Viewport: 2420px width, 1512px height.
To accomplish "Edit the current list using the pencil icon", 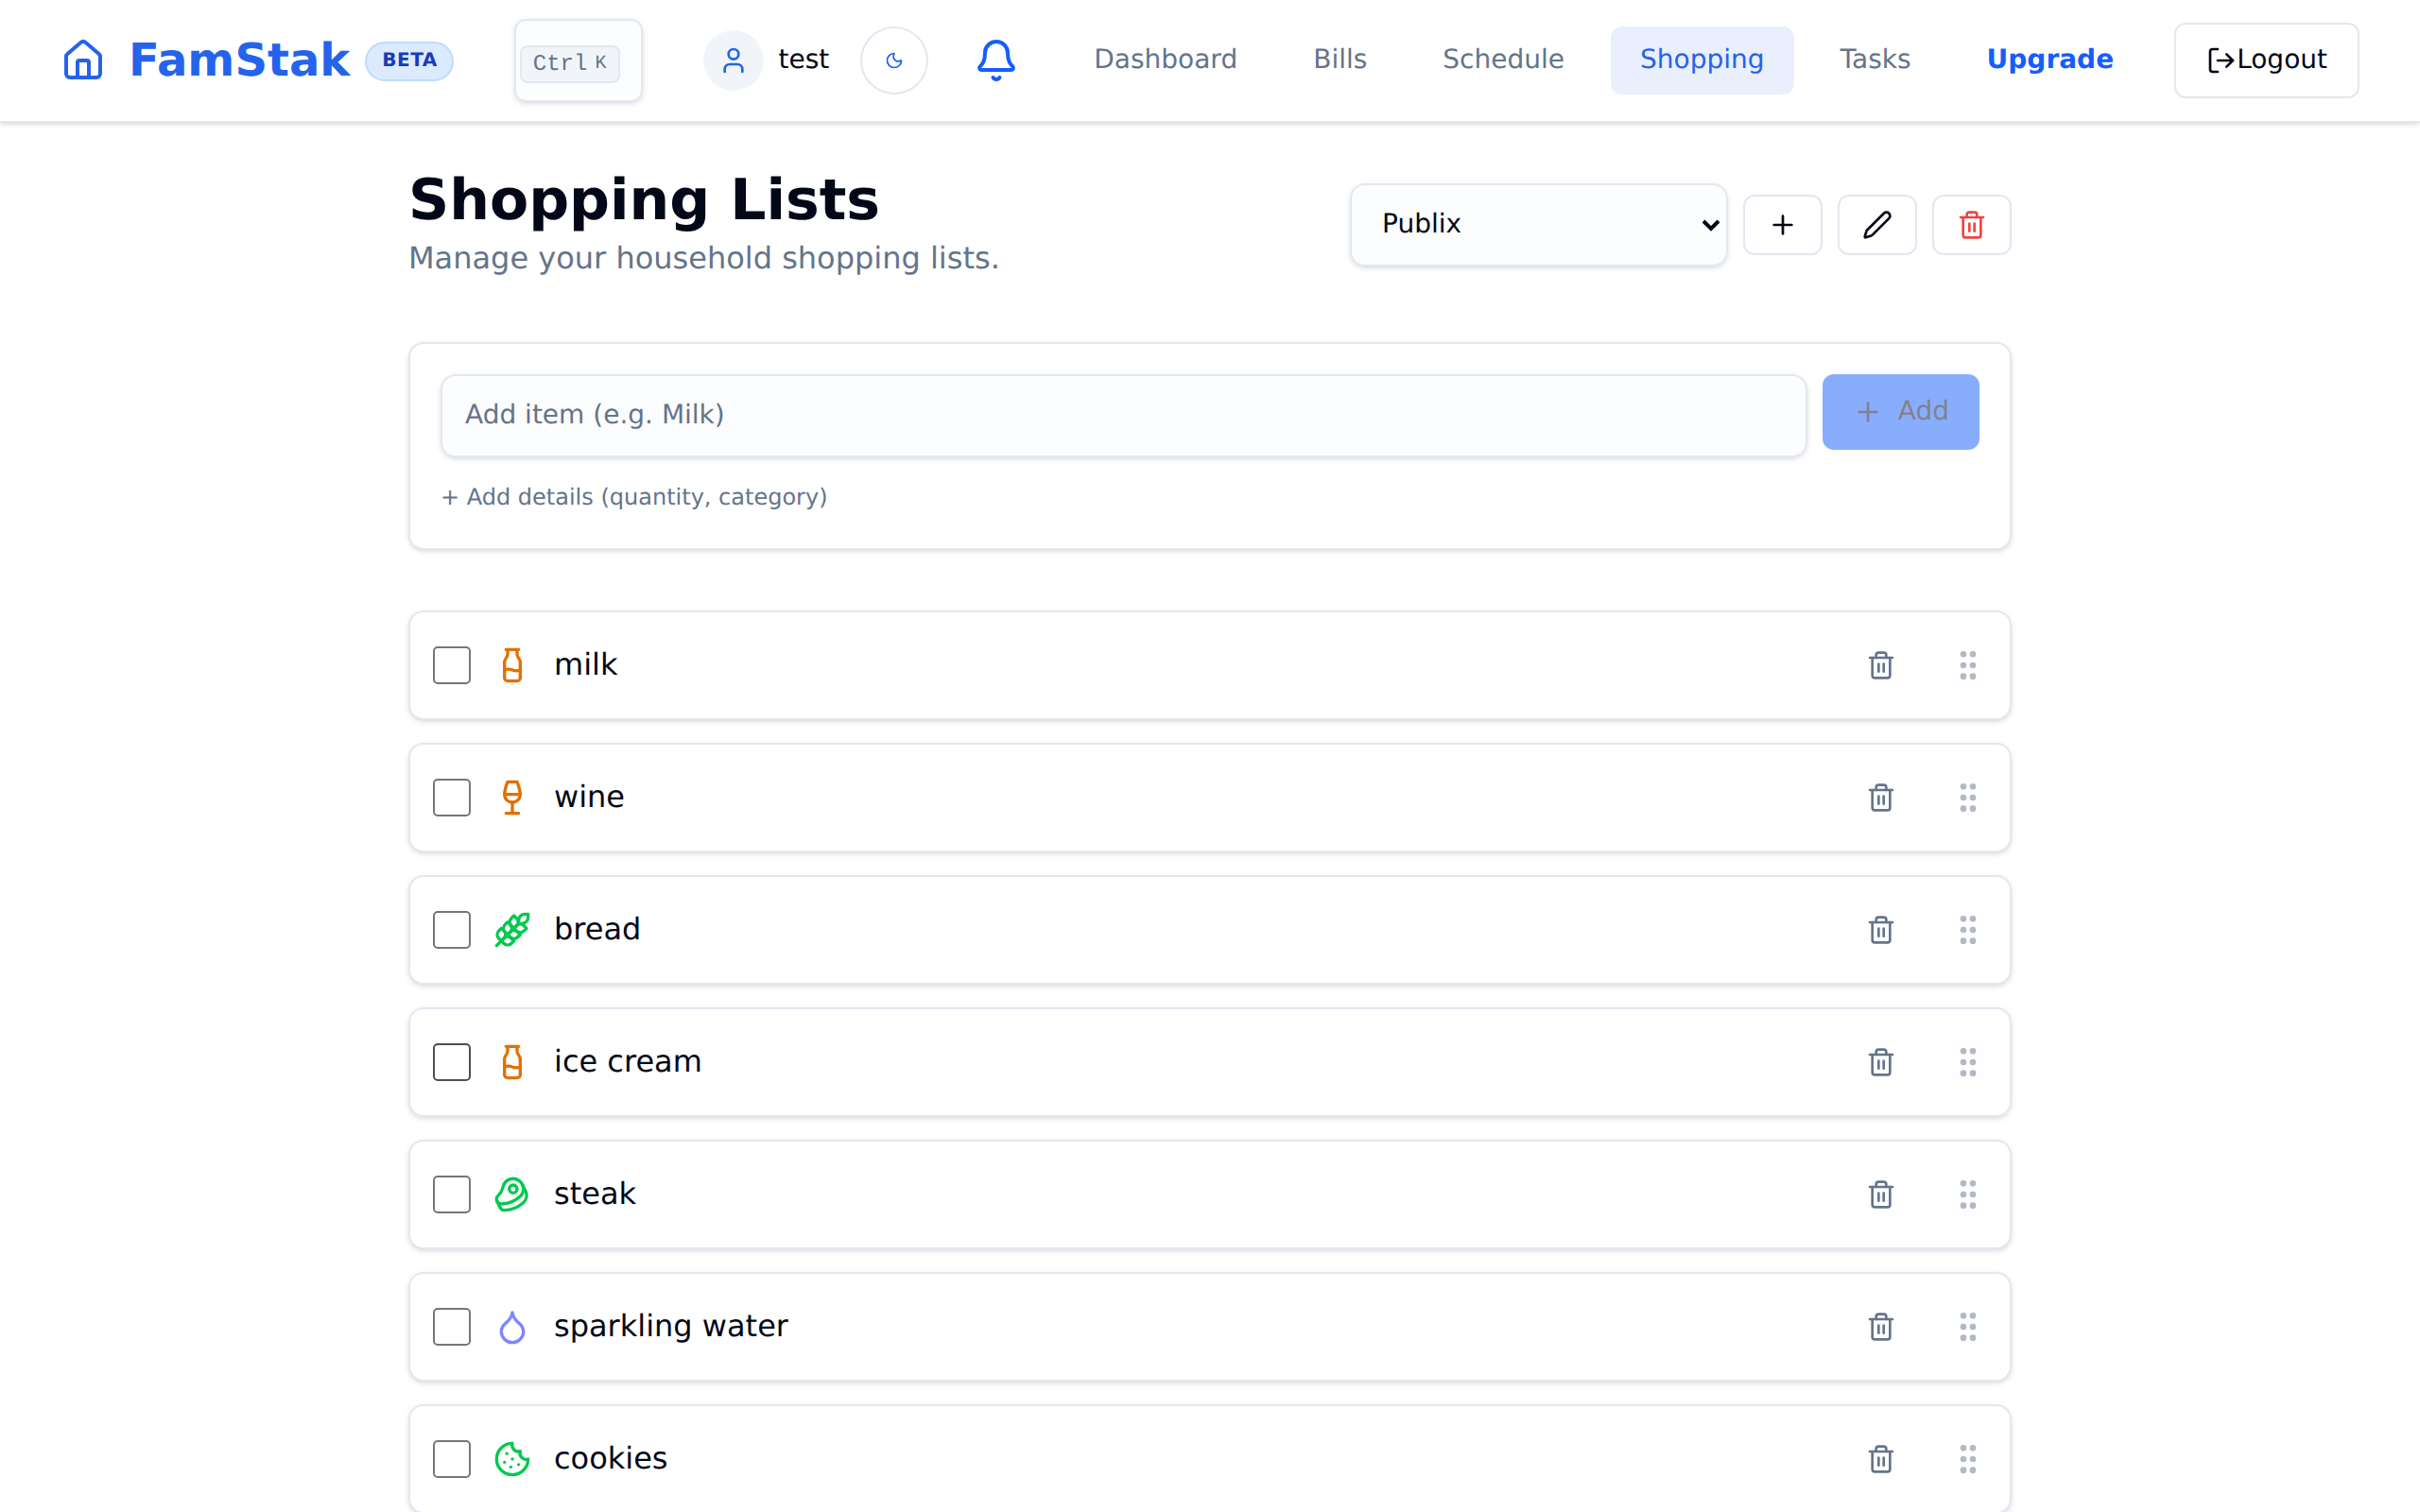I will pos(1877,224).
